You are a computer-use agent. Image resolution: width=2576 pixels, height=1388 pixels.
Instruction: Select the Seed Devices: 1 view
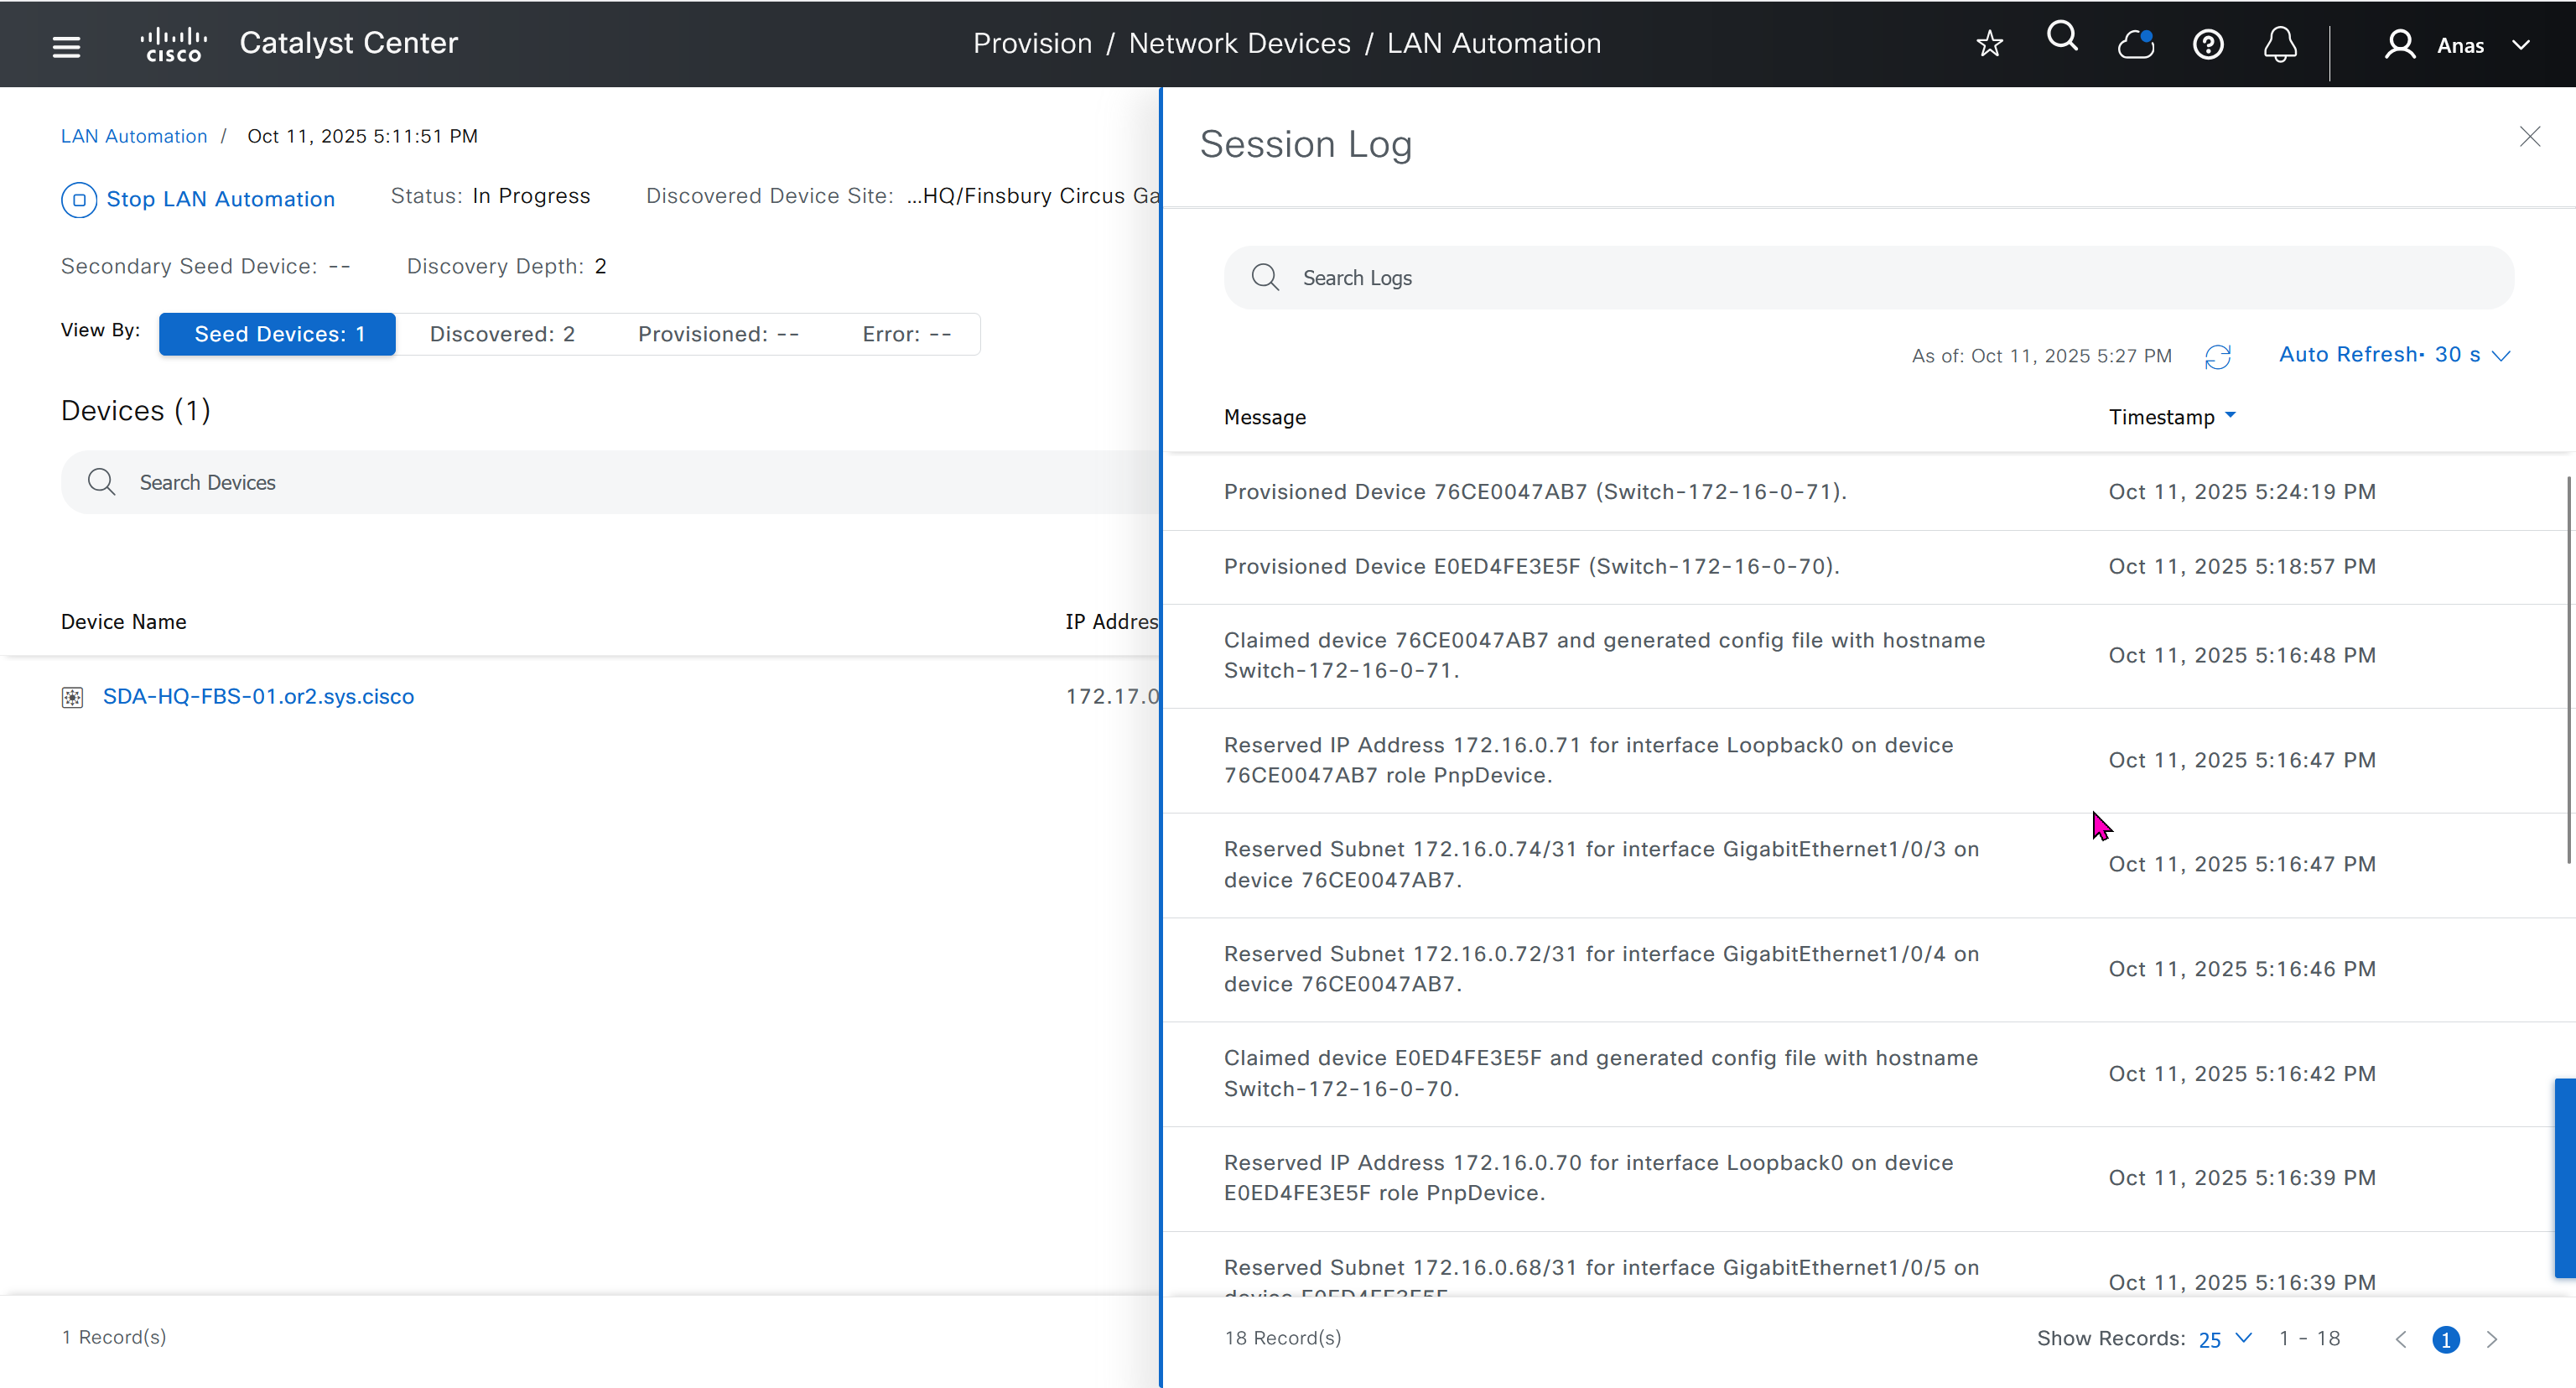[x=278, y=334]
